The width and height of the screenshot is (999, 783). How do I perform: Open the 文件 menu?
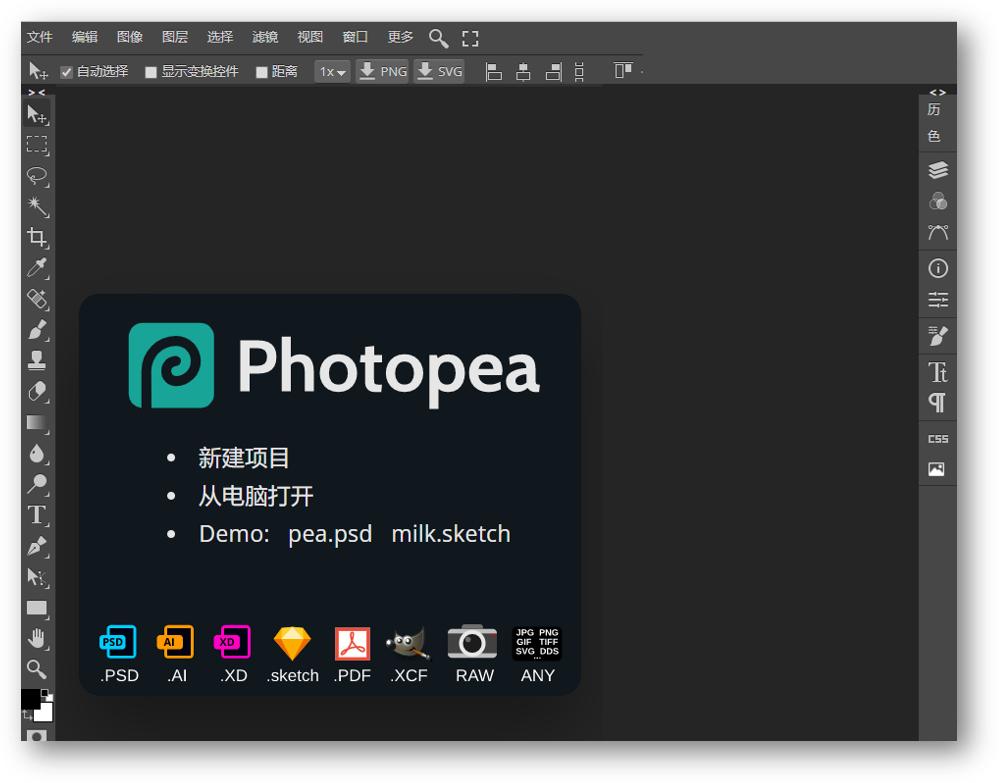pos(40,37)
